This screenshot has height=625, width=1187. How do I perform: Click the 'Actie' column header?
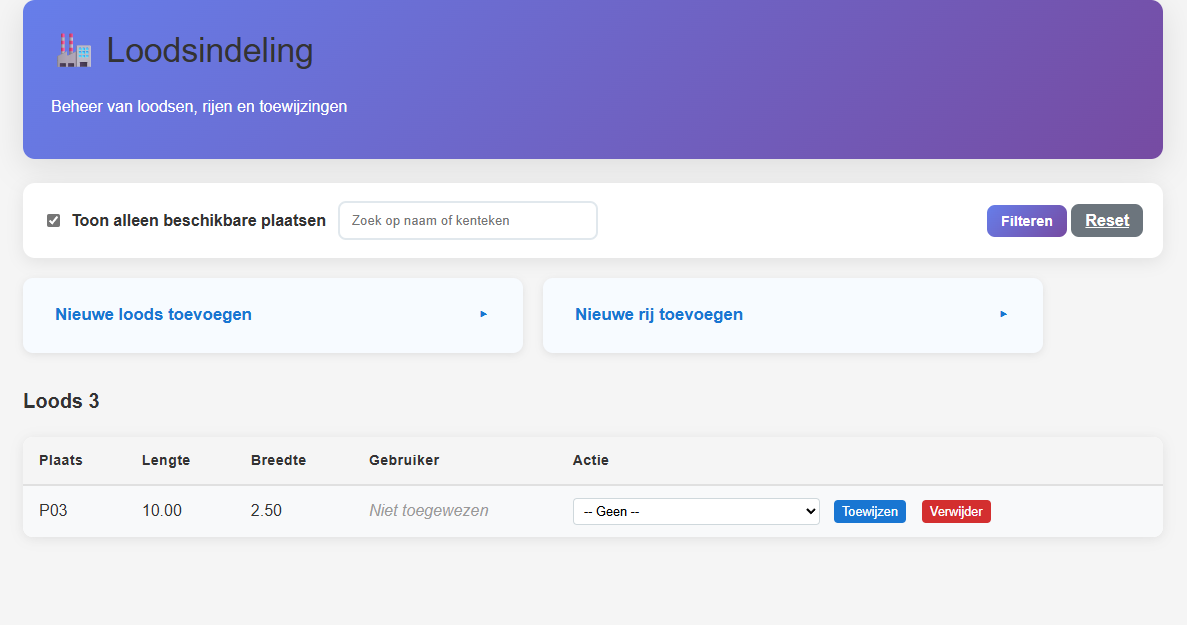(x=590, y=460)
